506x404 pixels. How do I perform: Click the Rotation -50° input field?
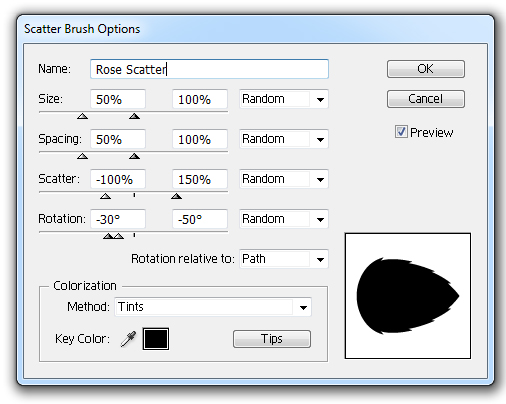[x=200, y=219]
